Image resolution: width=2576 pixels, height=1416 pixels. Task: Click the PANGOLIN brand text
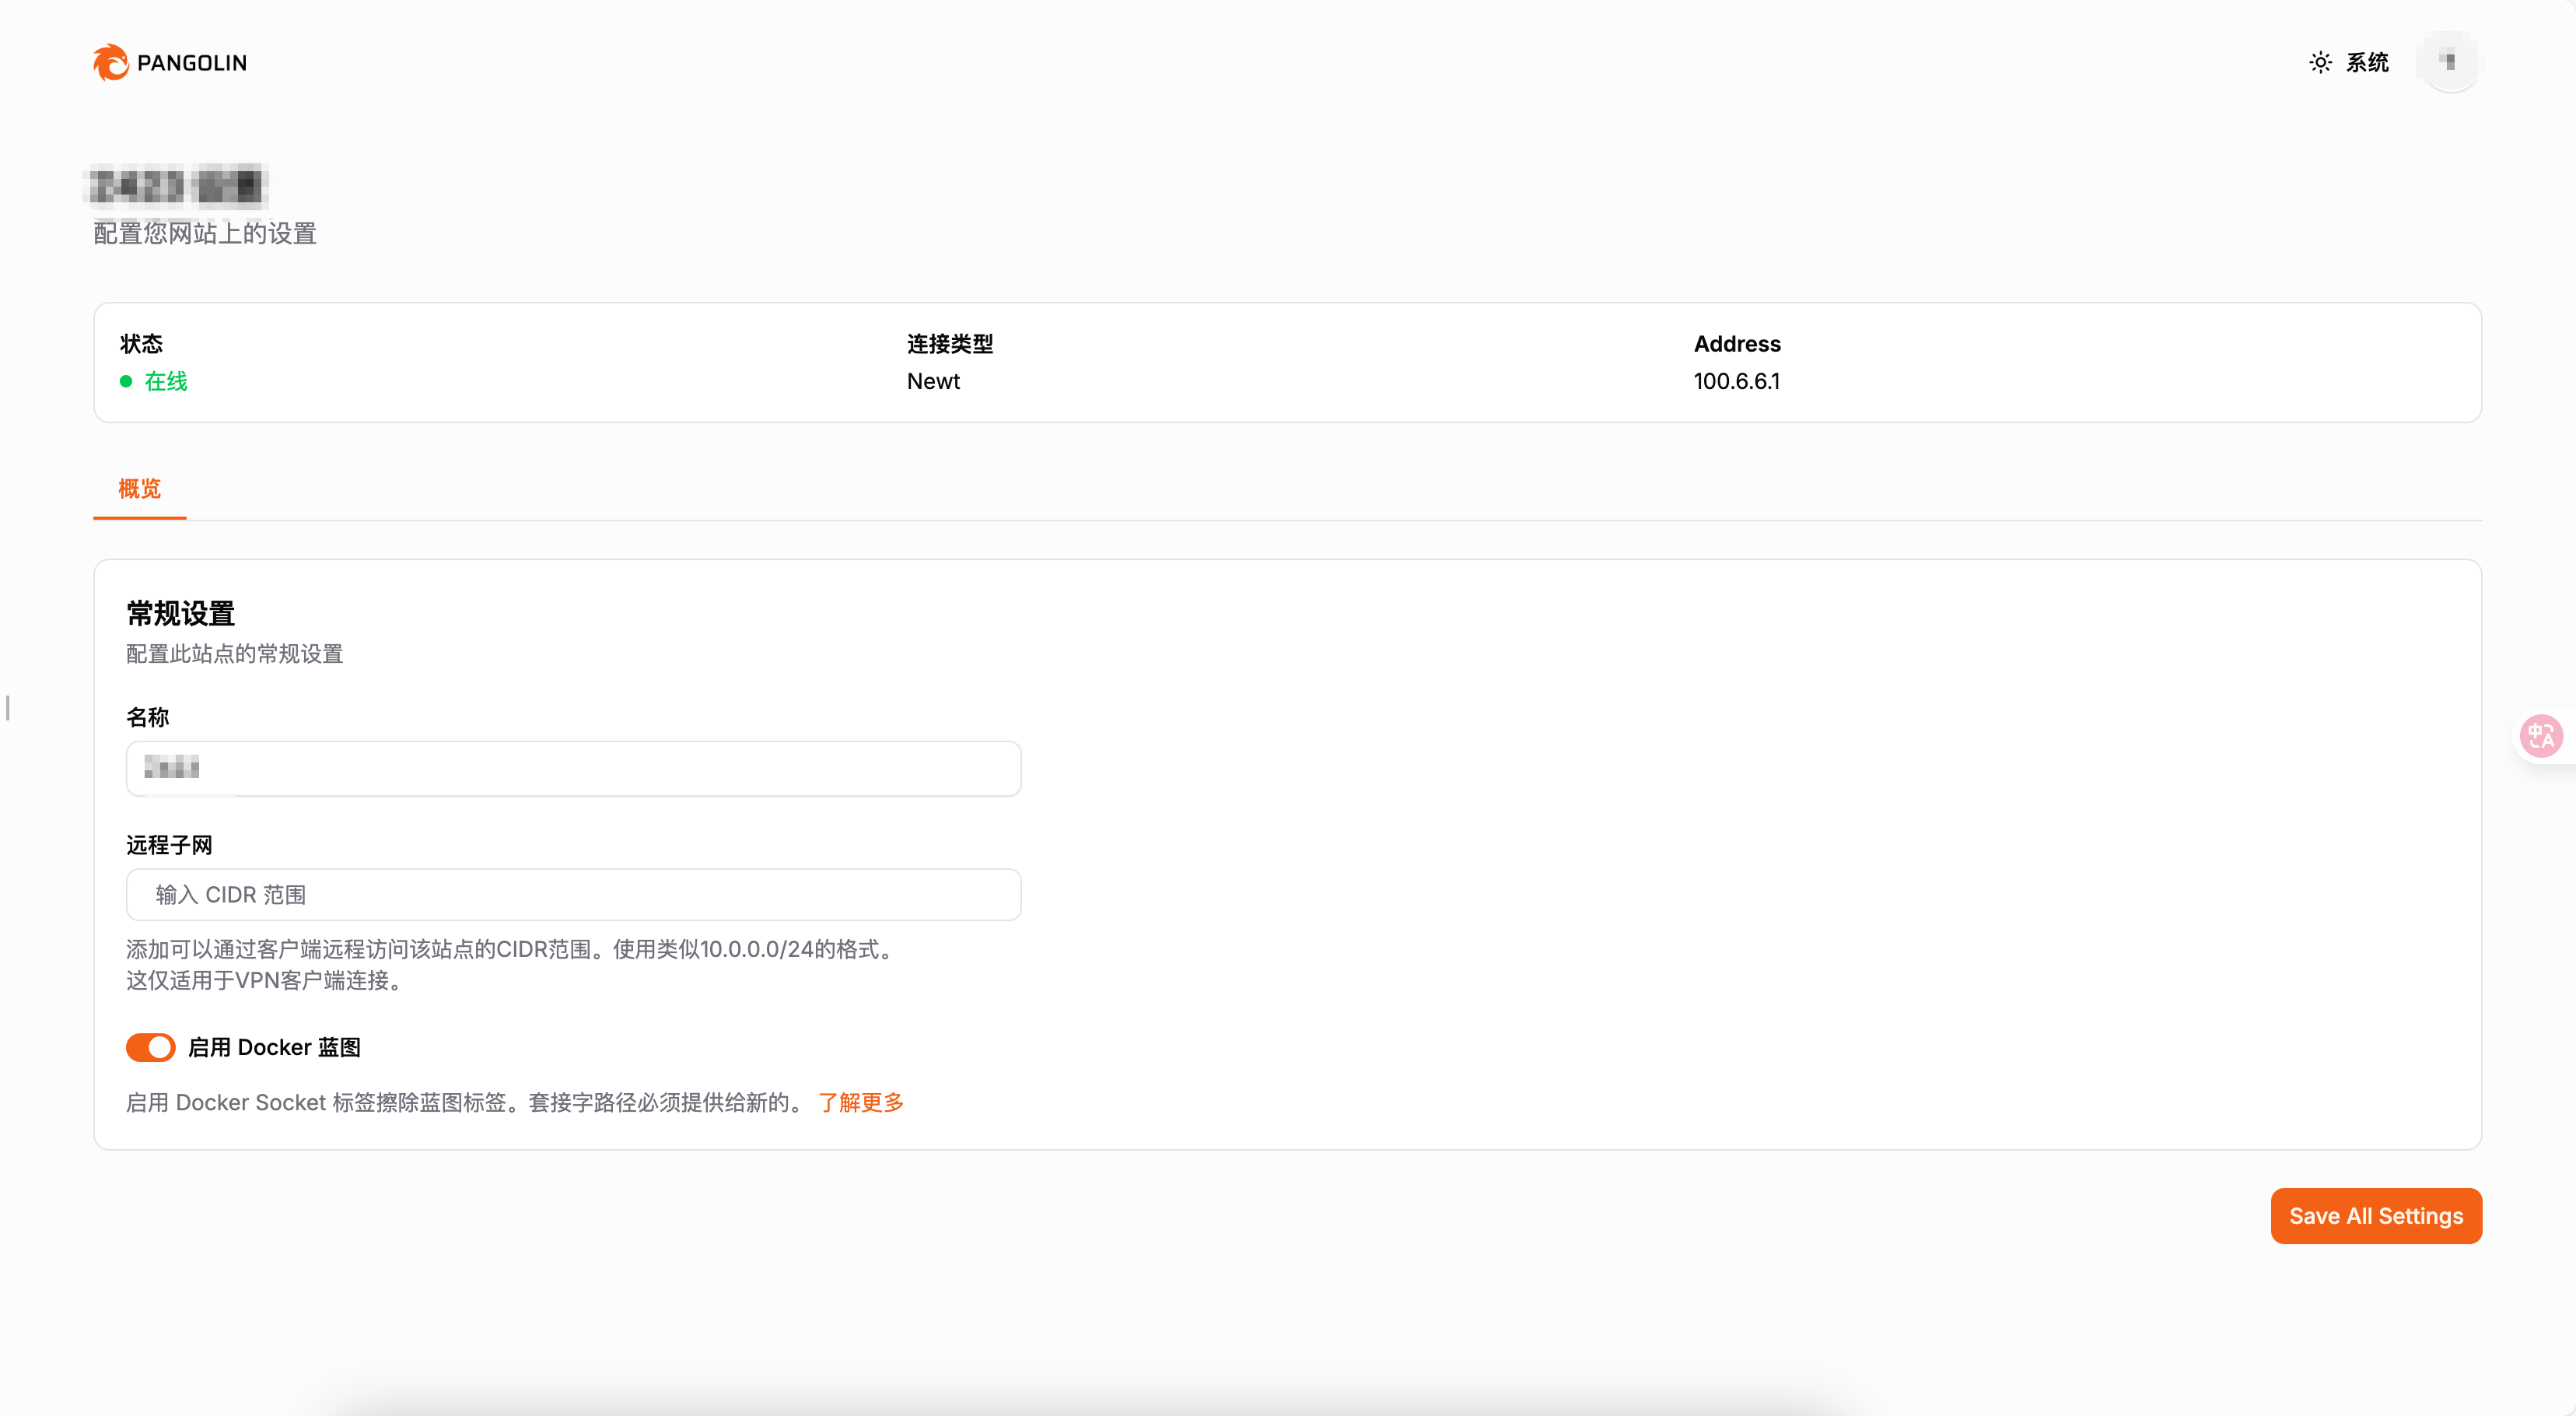pos(192,63)
